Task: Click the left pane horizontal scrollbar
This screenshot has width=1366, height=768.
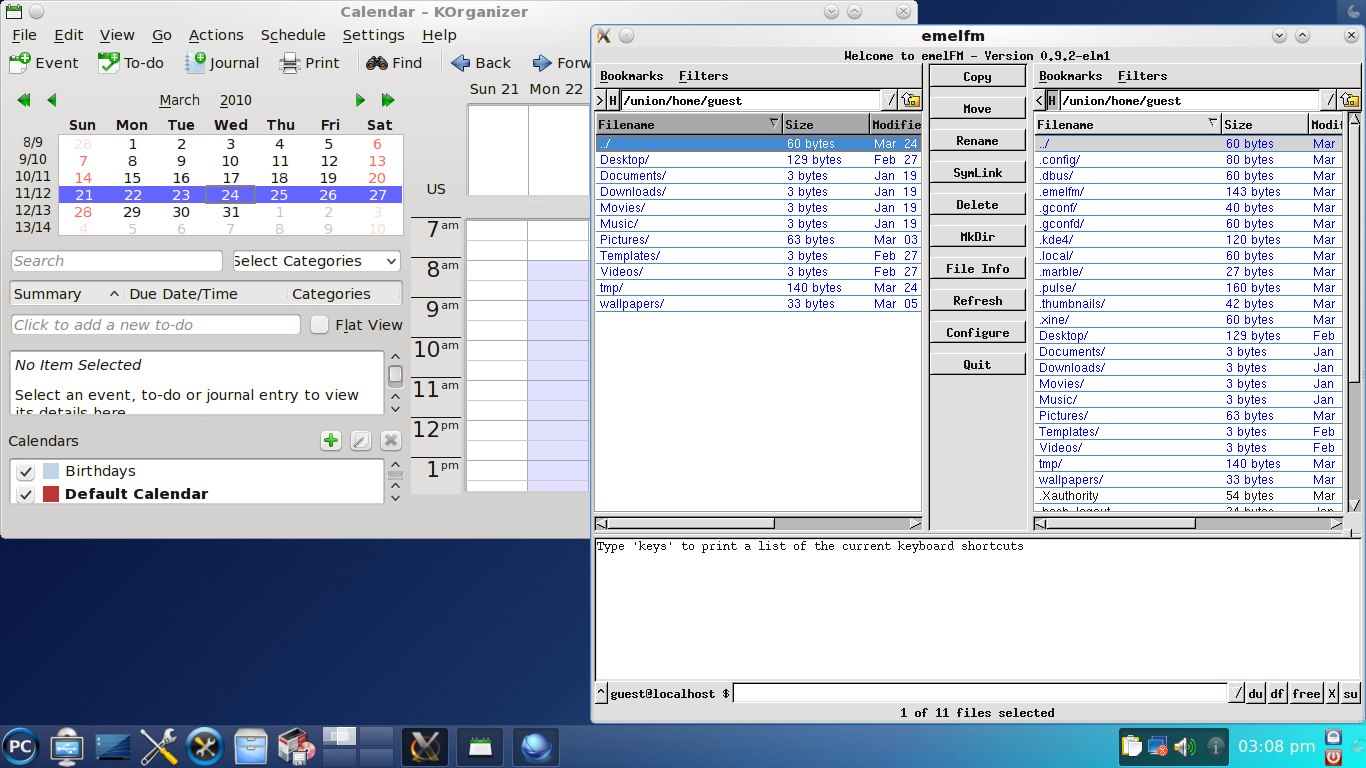Action: (x=690, y=524)
